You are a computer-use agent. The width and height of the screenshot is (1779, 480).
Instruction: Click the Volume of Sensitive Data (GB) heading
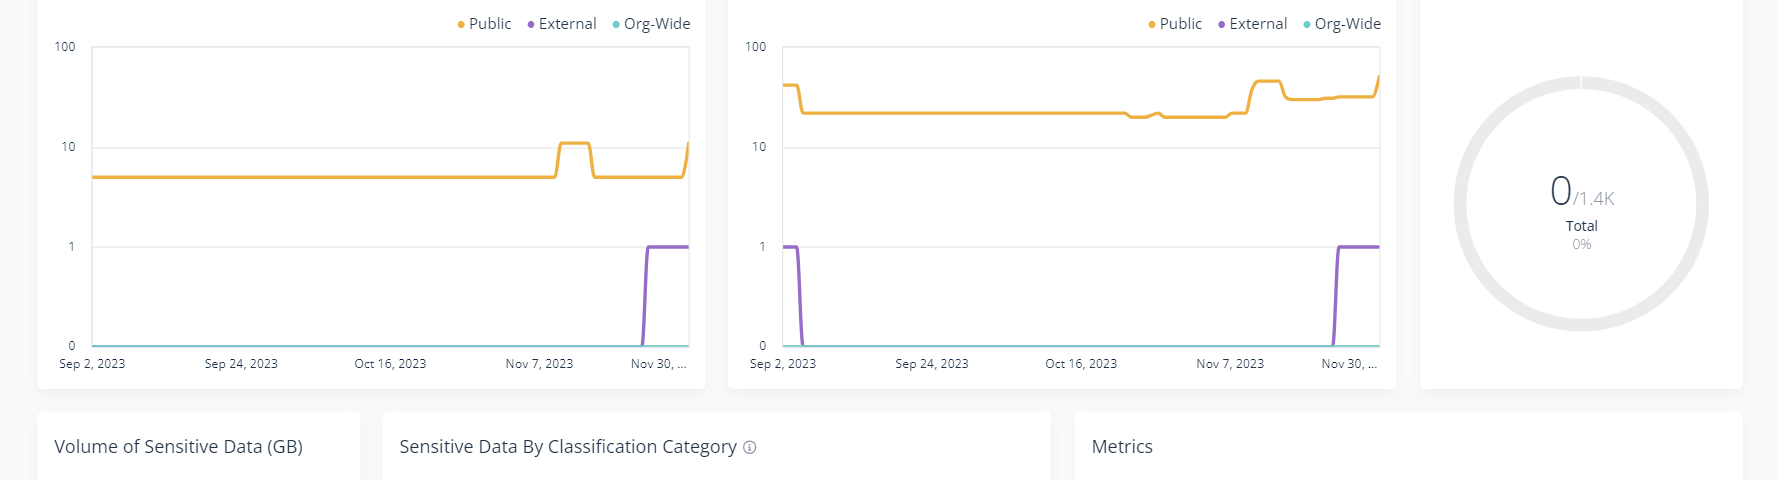[x=178, y=447]
